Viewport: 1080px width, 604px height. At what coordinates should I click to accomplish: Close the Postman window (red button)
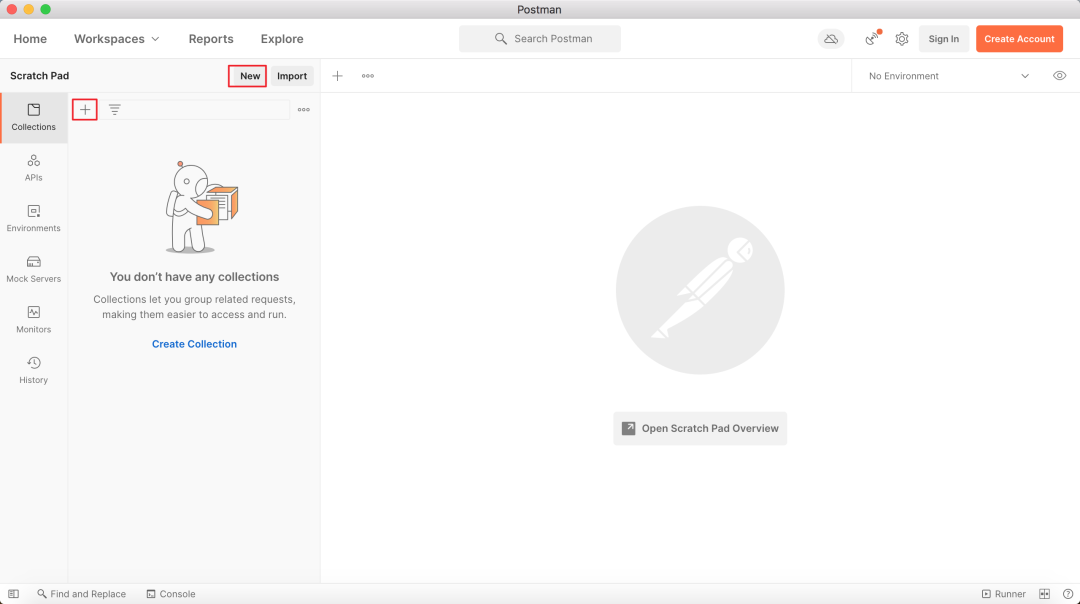(x=12, y=9)
